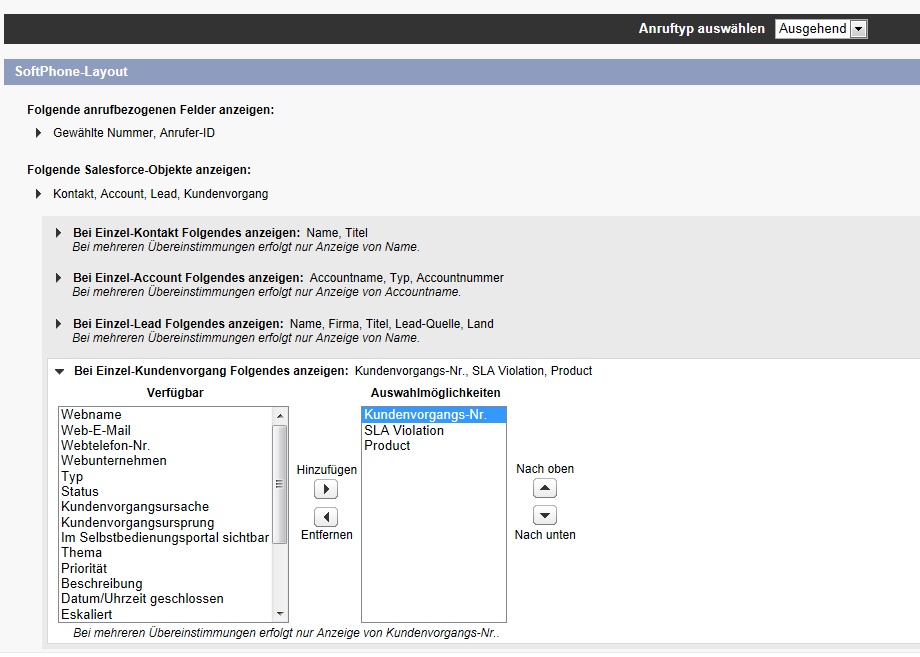Select the Kundenvorgangs-Nr. entry
This screenshot has height=657, width=920.
[420, 414]
